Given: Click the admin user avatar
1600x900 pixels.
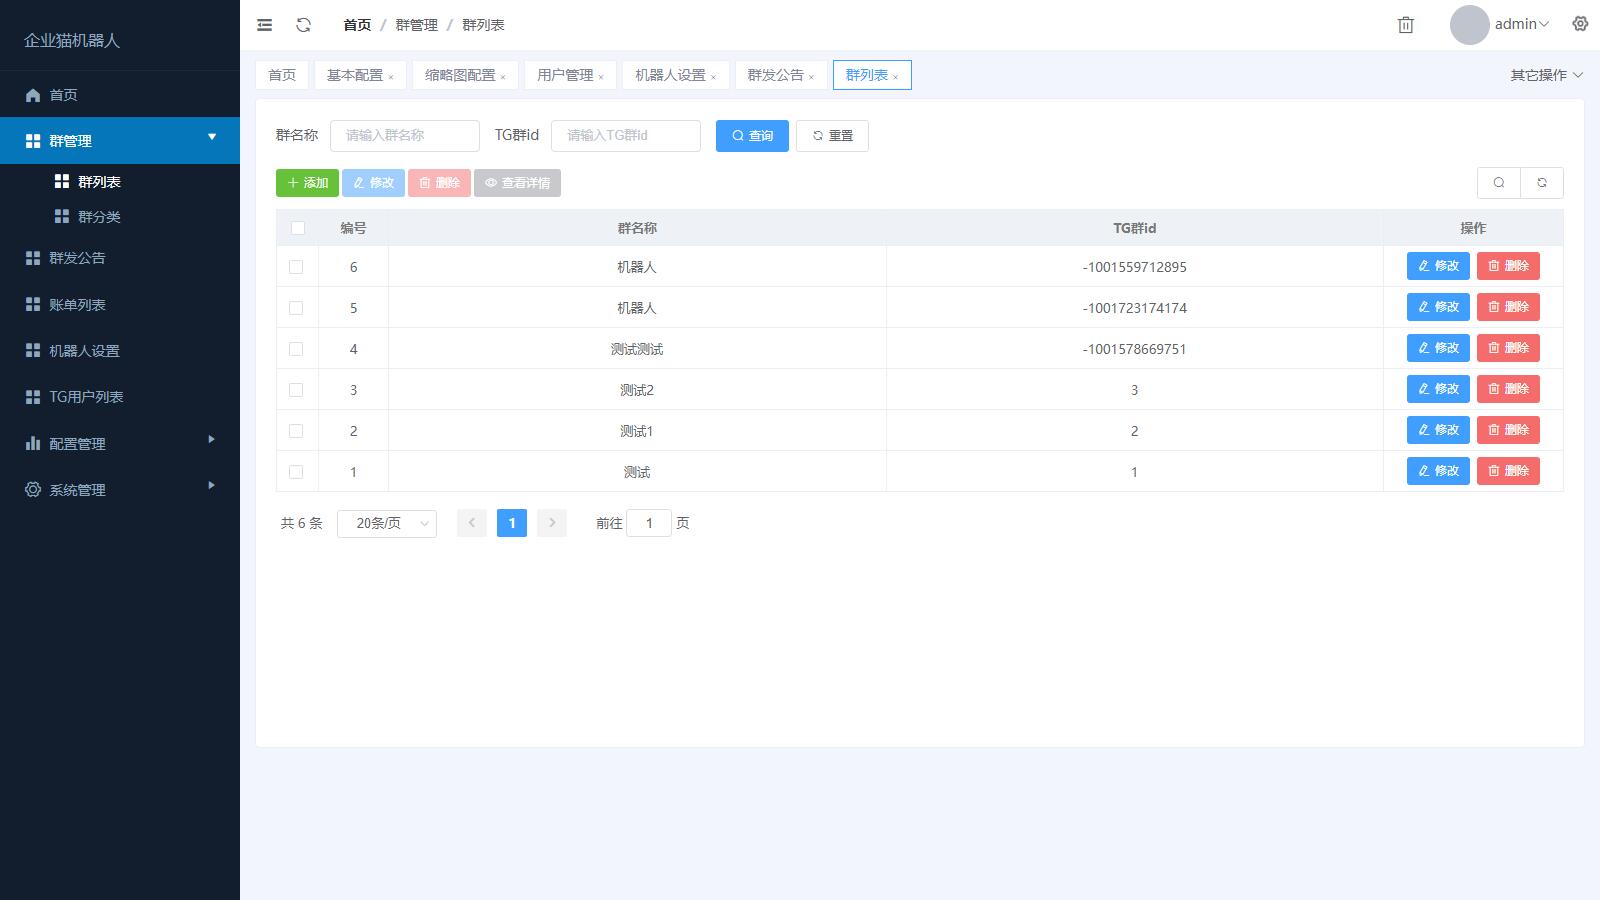Looking at the screenshot, I should coord(1469,25).
